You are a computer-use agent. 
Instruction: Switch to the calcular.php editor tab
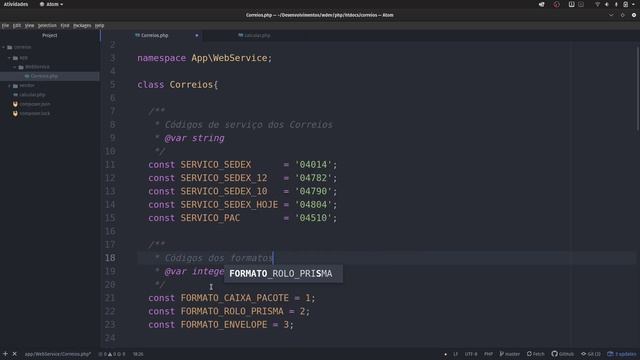click(254, 36)
